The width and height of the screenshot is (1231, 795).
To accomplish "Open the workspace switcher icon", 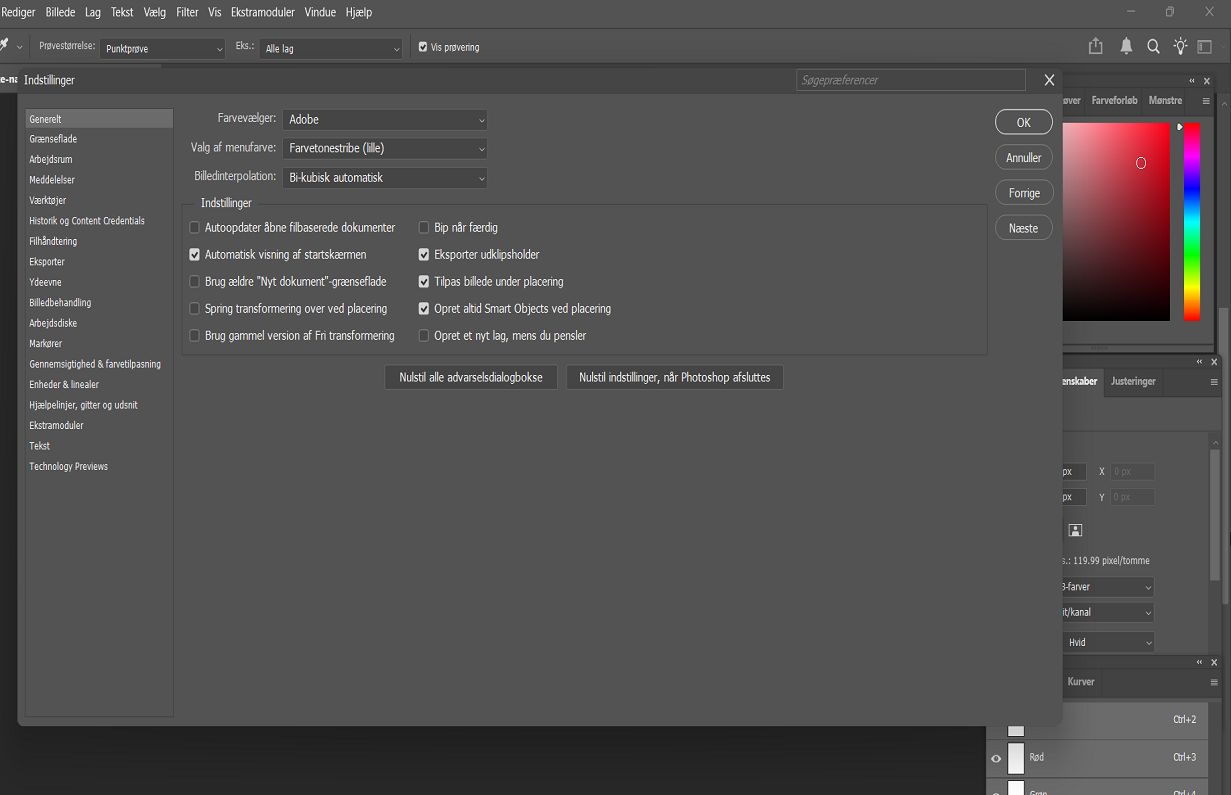I will 1204,46.
